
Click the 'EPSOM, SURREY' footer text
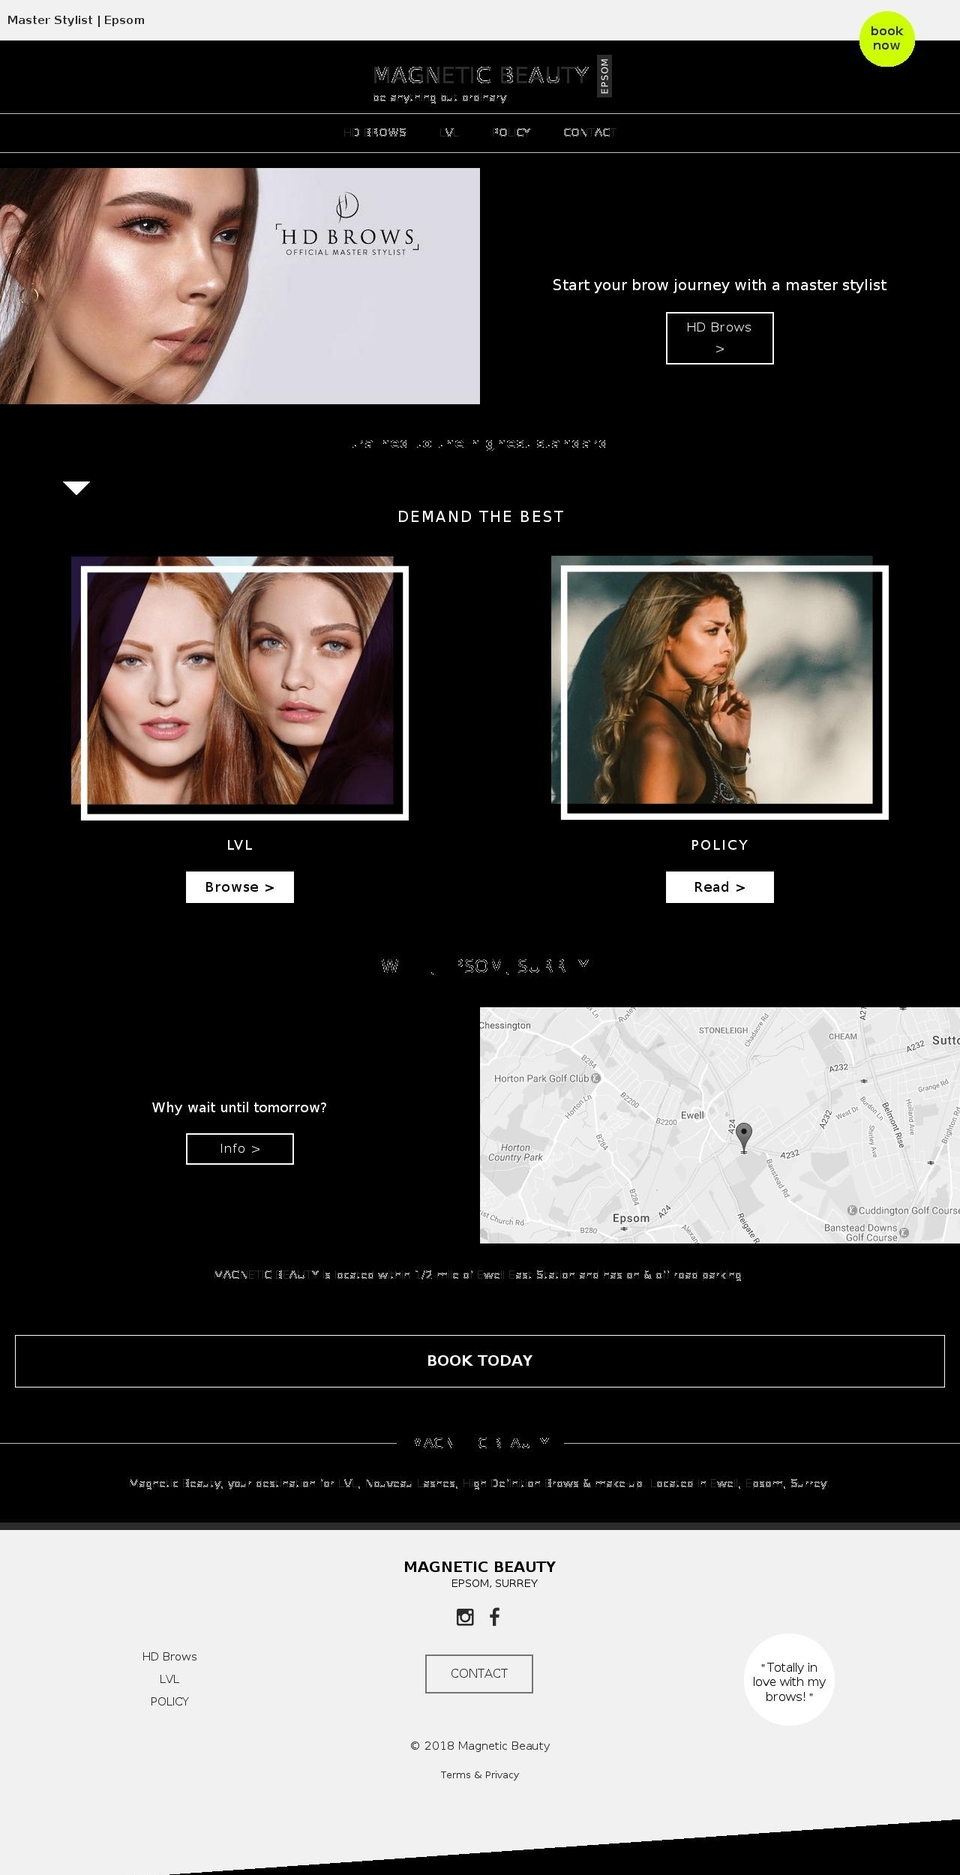[x=494, y=1584]
